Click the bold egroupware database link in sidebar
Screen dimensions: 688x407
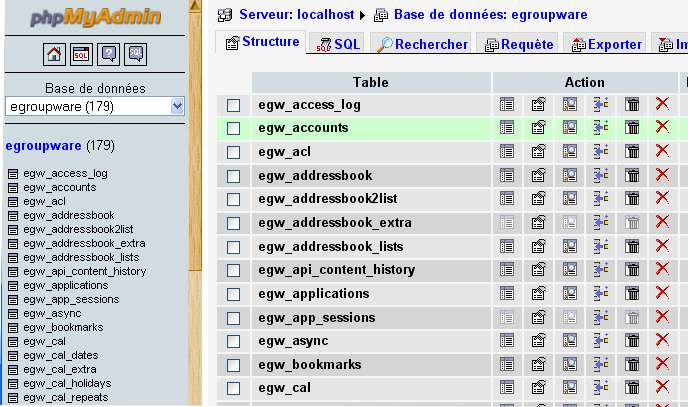[43, 146]
